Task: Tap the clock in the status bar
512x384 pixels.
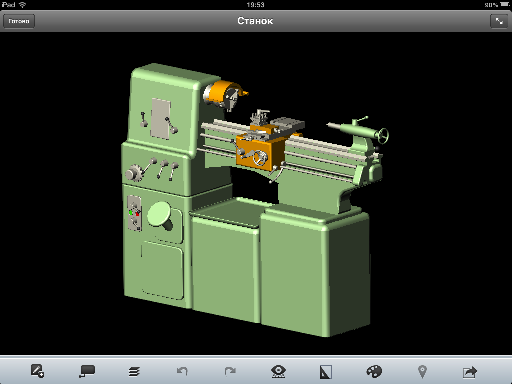Action: 256,5
